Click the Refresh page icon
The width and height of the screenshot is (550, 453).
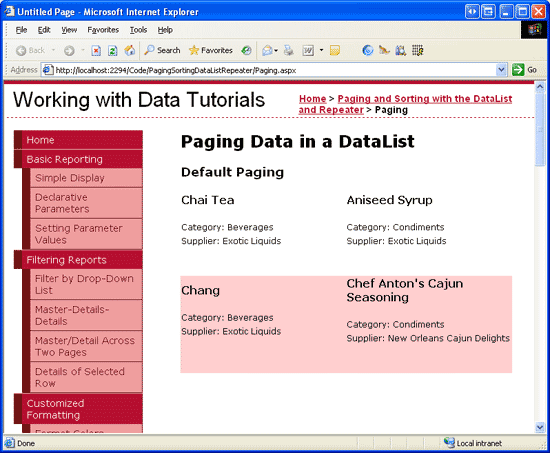(x=112, y=51)
